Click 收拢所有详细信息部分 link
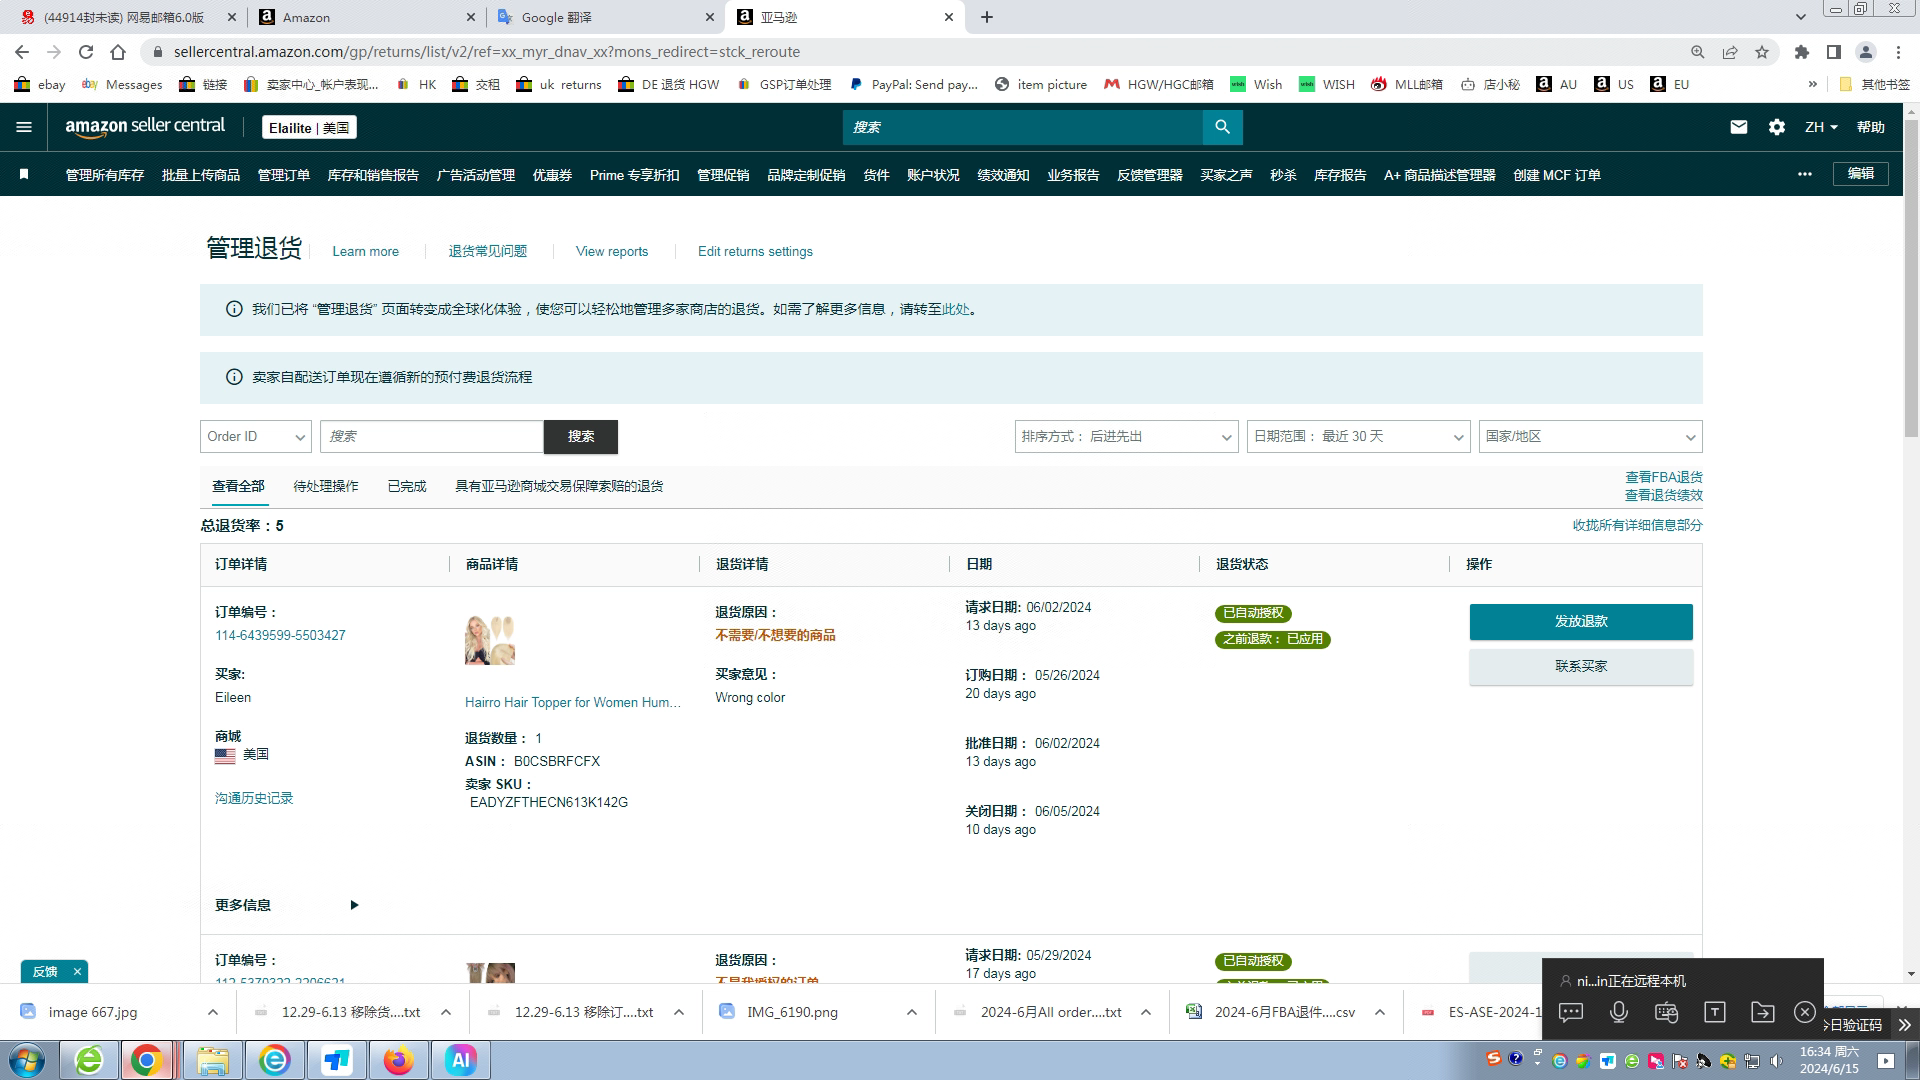 click(x=1637, y=525)
